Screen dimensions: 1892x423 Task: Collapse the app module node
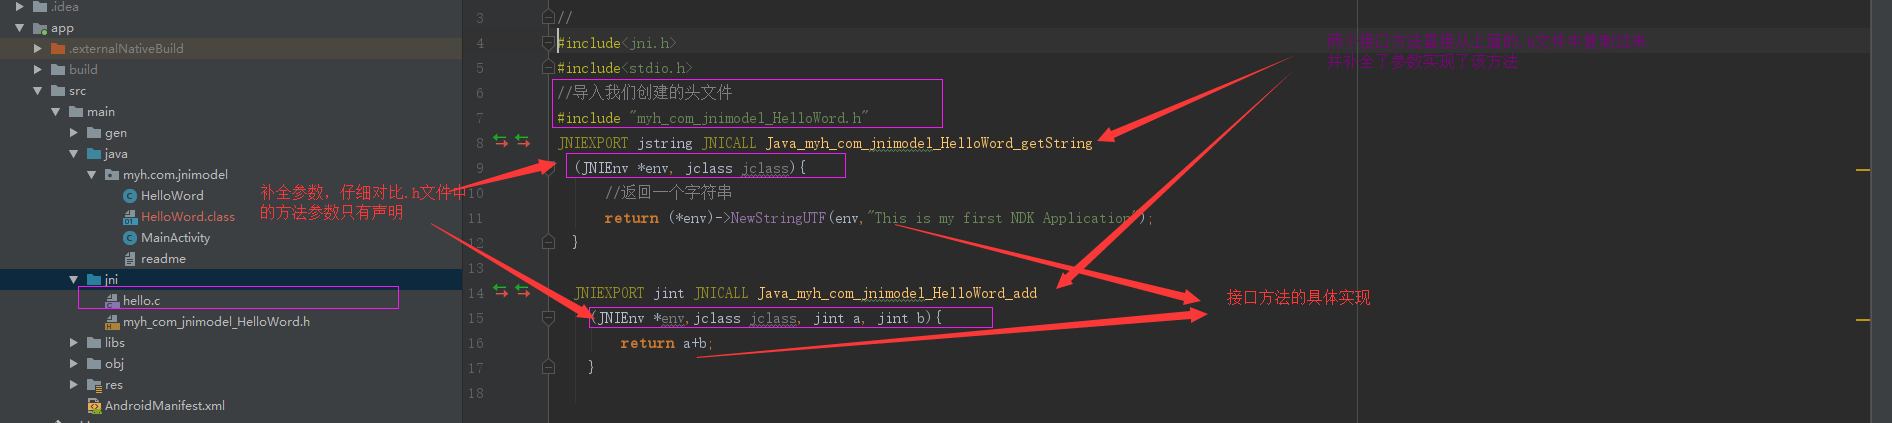(x=19, y=28)
